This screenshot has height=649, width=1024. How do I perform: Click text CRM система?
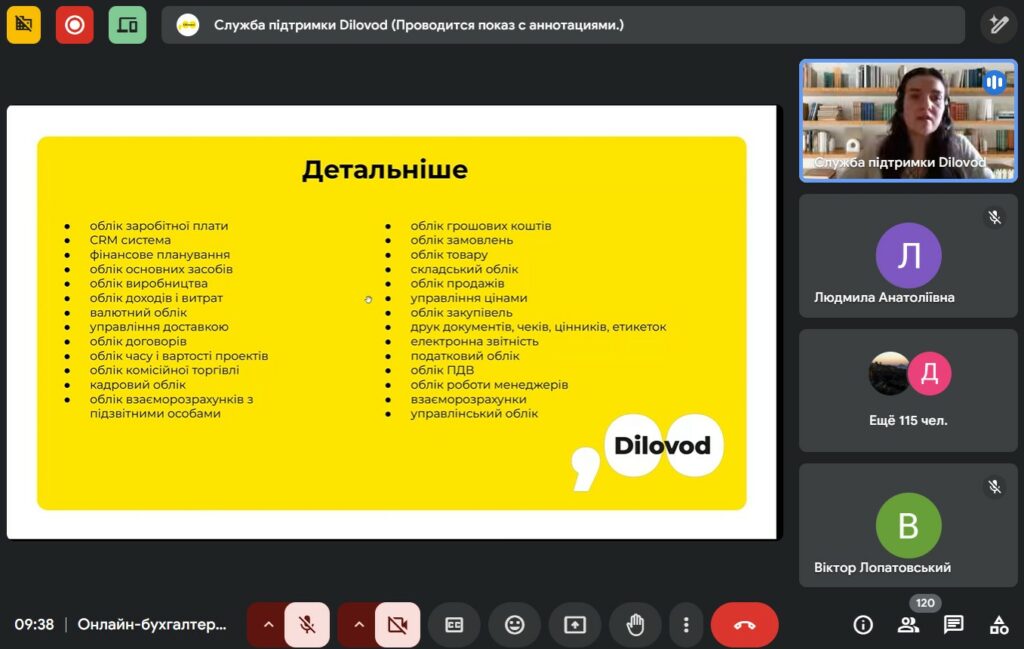[x=130, y=240]
